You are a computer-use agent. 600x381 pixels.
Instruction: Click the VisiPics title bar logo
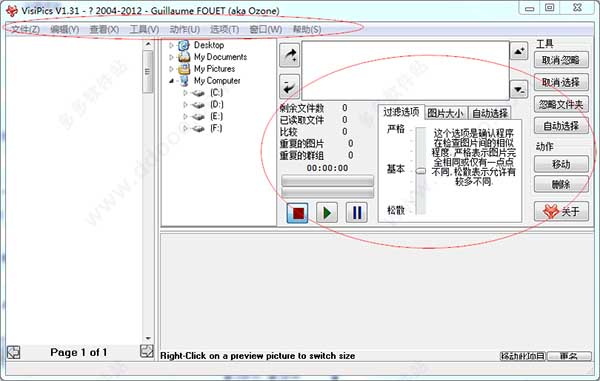coord(11,11)
